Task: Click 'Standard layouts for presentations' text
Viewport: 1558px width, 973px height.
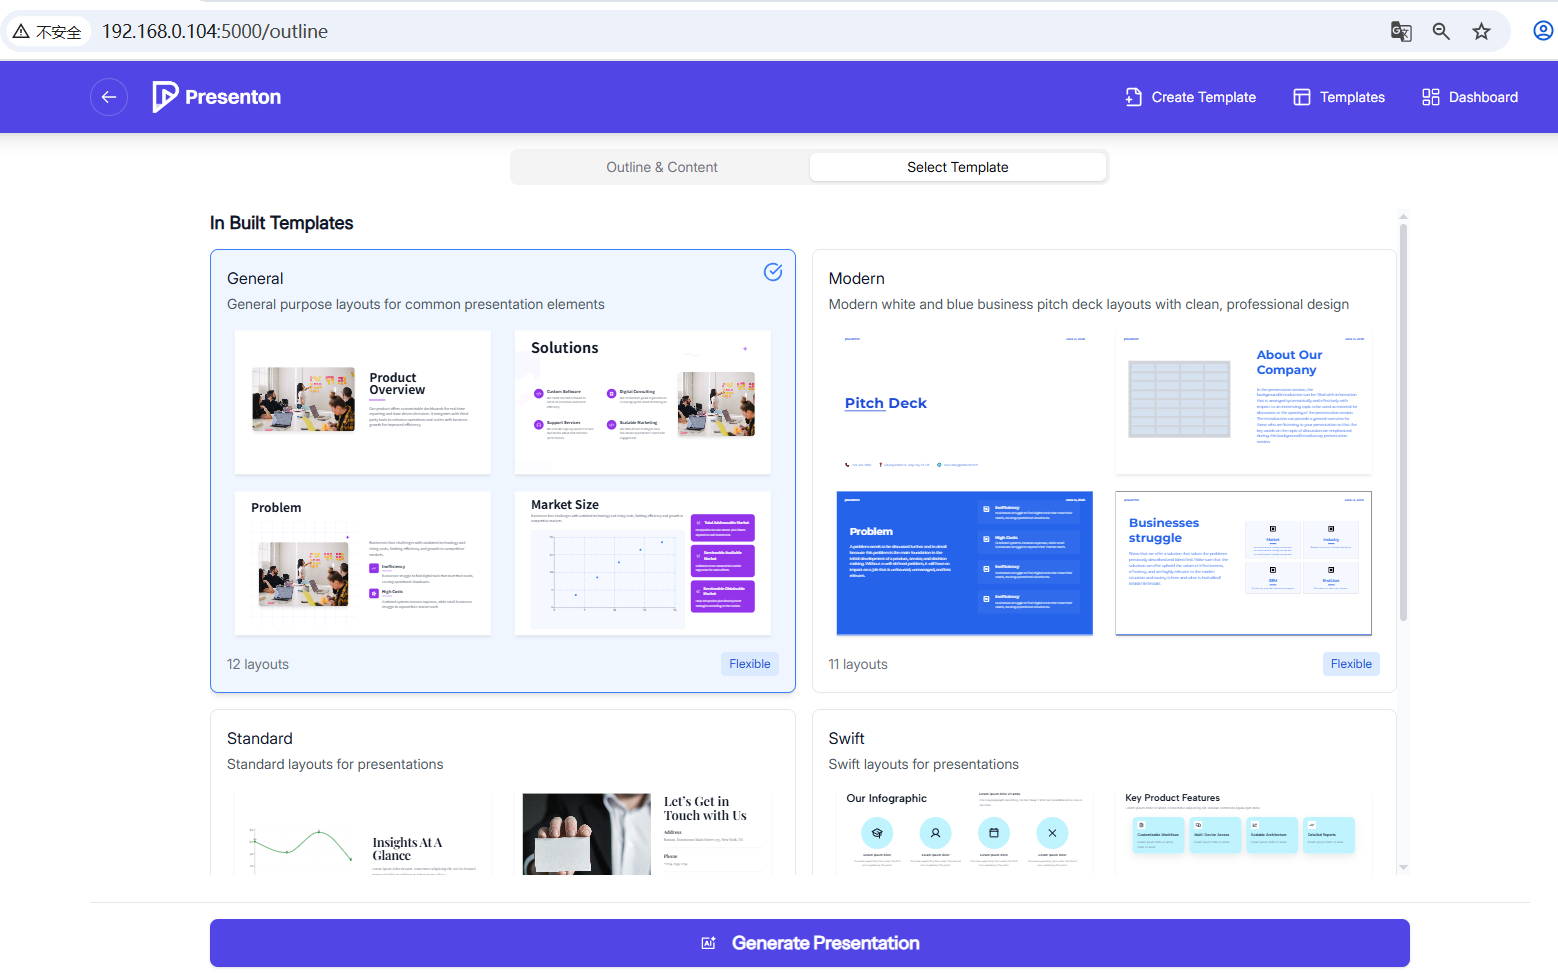Action: [335, 764]
